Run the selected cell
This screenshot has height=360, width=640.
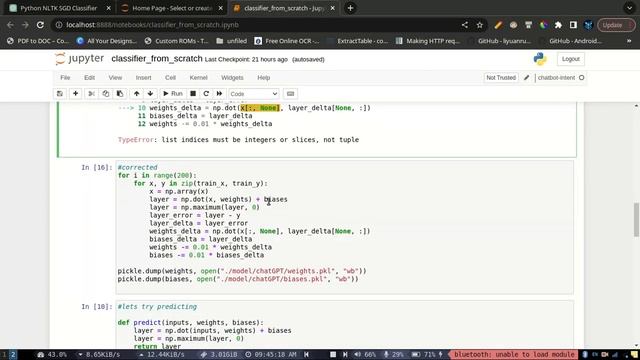pyautogui.click(x=173, y=93)
